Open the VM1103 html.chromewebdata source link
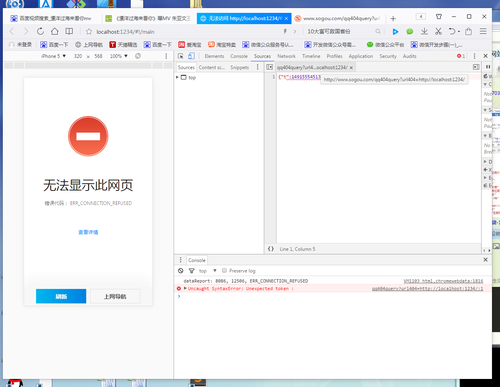500x387 pixels. [x=443, y=281]
